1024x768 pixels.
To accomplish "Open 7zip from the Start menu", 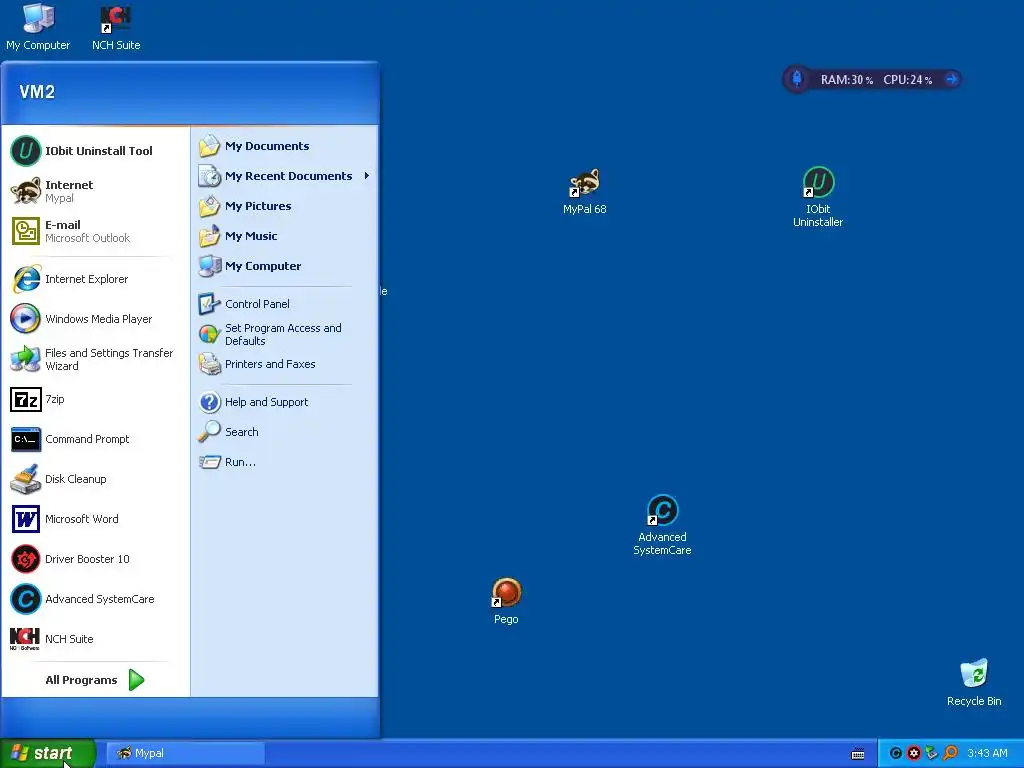I will [95, 399].
